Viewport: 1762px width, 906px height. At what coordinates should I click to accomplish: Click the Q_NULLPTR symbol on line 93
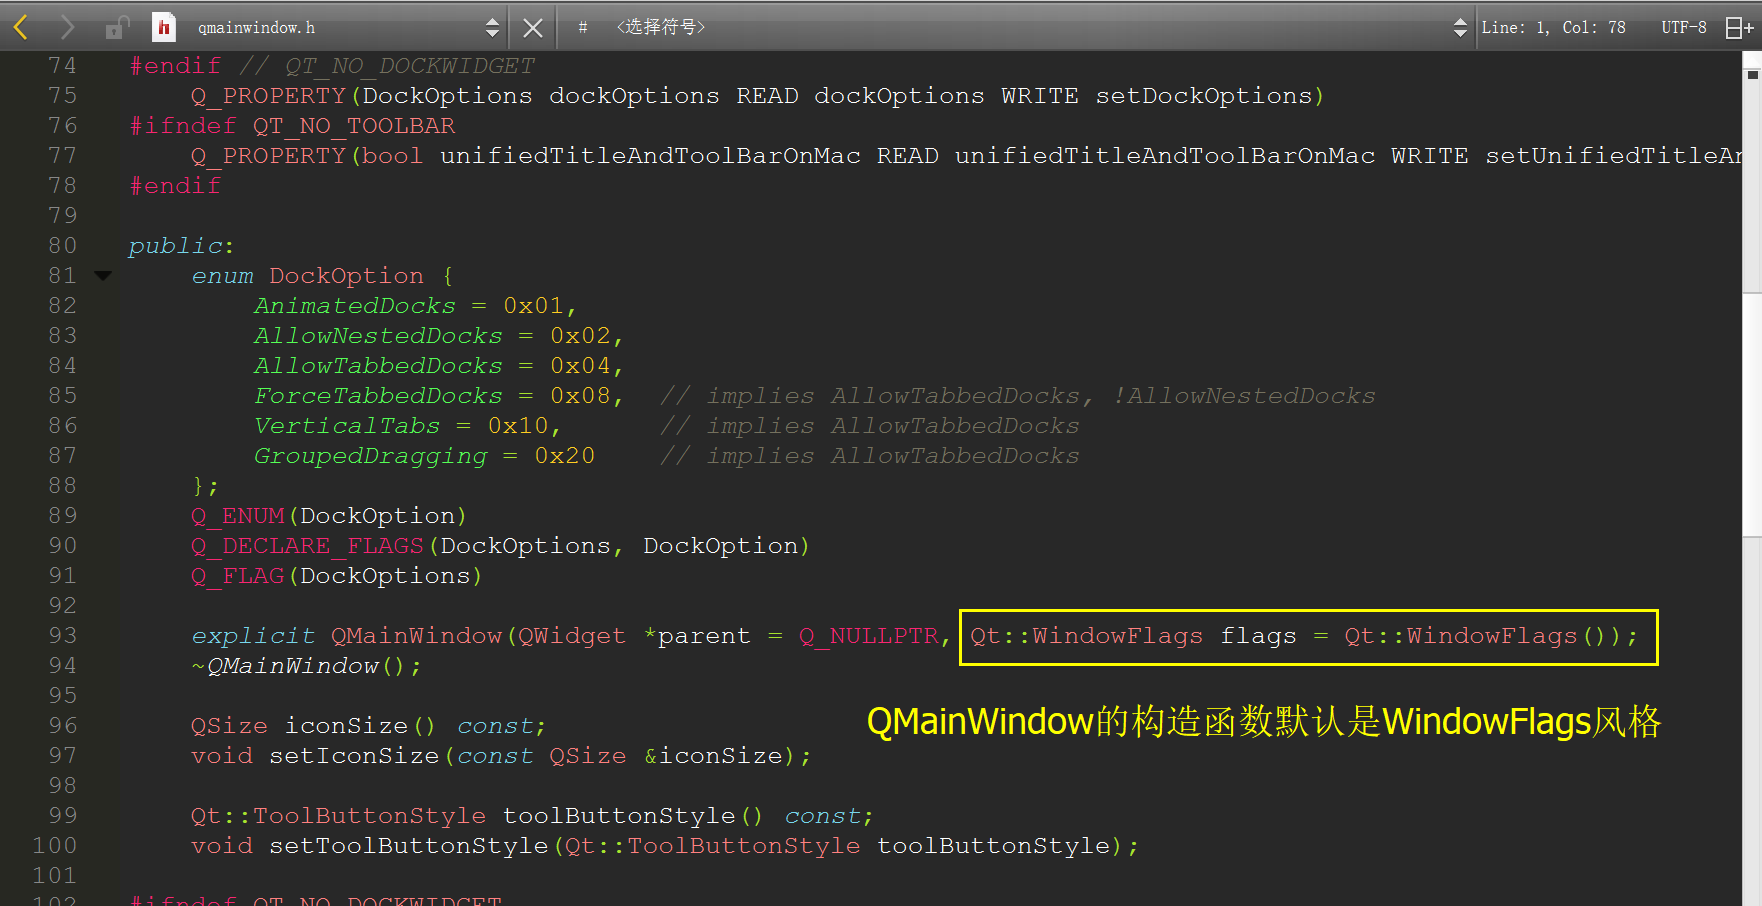[870, 635]
